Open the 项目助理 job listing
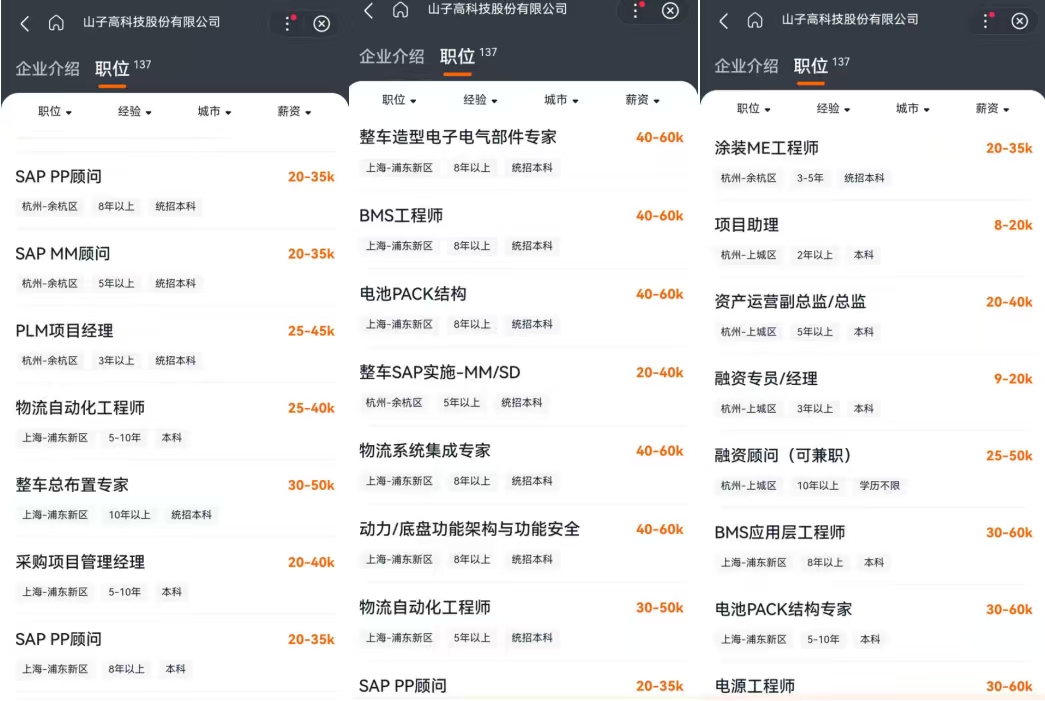Viewport: 1045px width, 701px height. pos(873,239)
